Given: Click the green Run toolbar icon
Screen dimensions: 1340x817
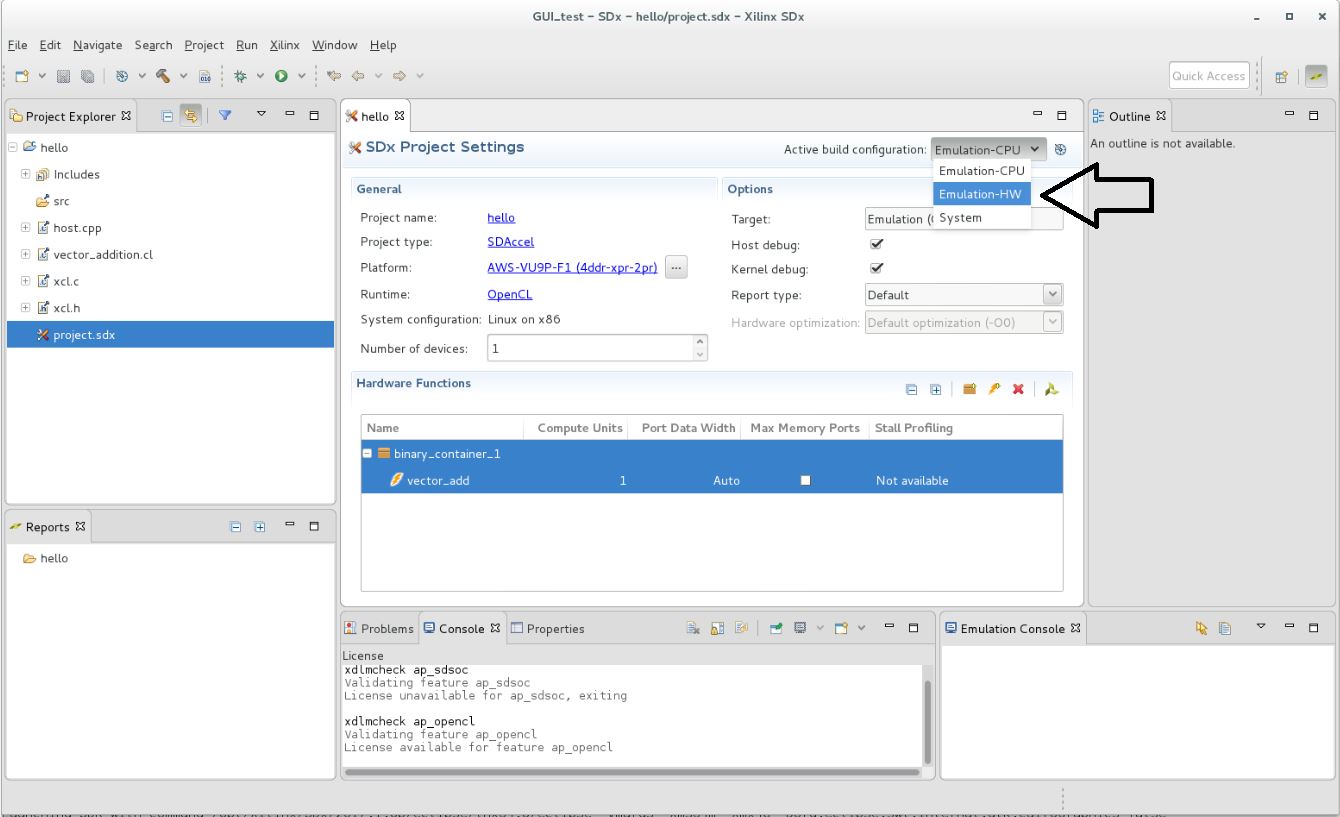Looking at the screenshot, I should pos(282,76).
